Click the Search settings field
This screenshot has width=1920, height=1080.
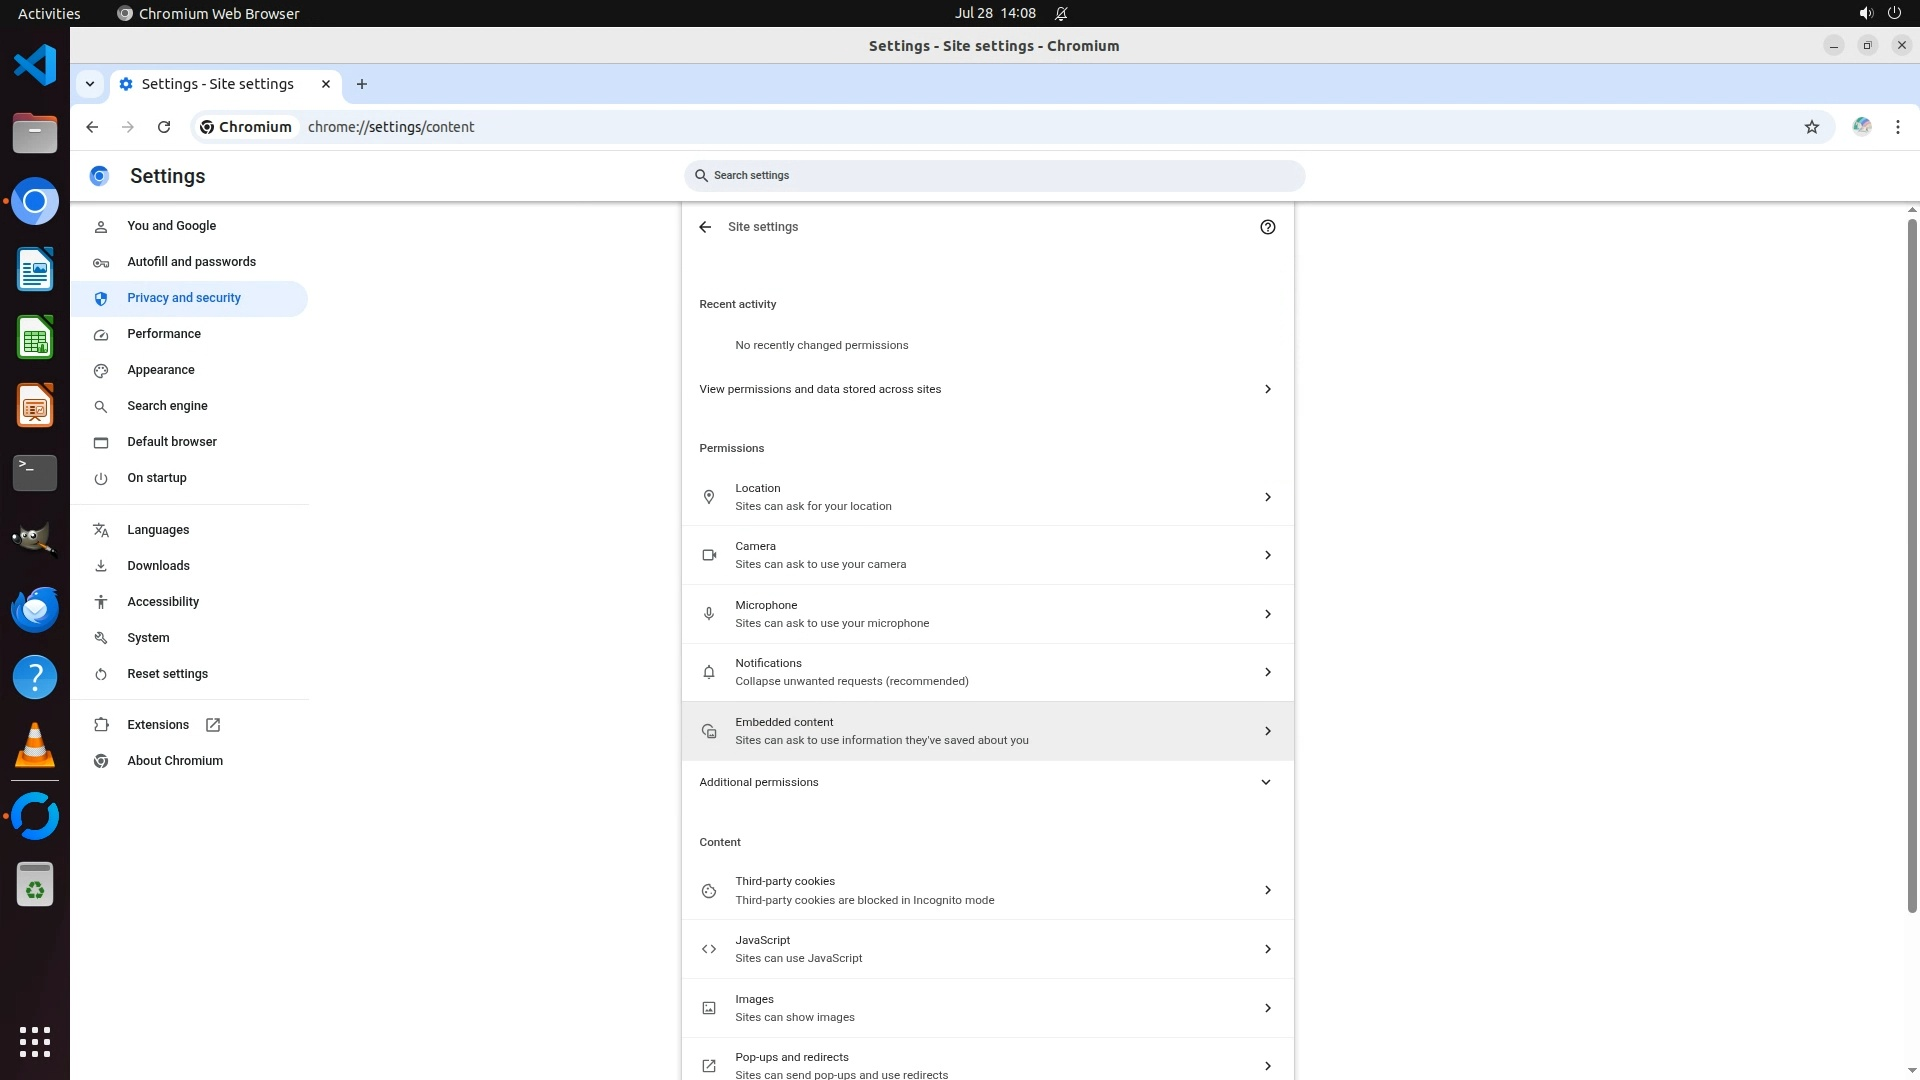(x=995, y=176)
